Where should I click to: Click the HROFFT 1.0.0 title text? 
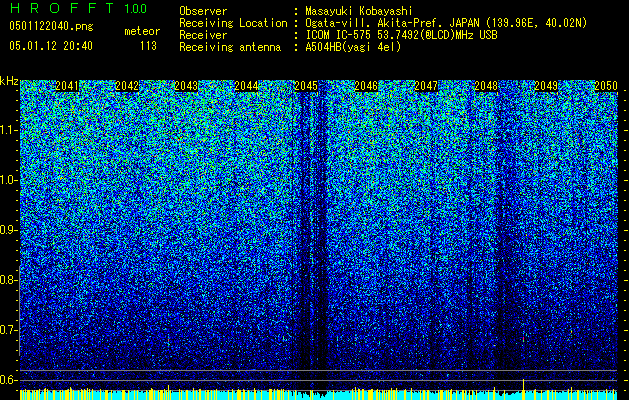pyautogui.click(x=78, y=8)
